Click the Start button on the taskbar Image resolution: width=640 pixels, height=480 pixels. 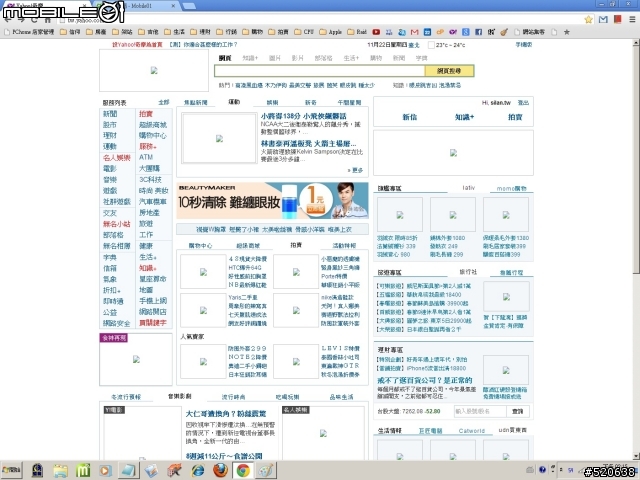(x=11, y=471)
